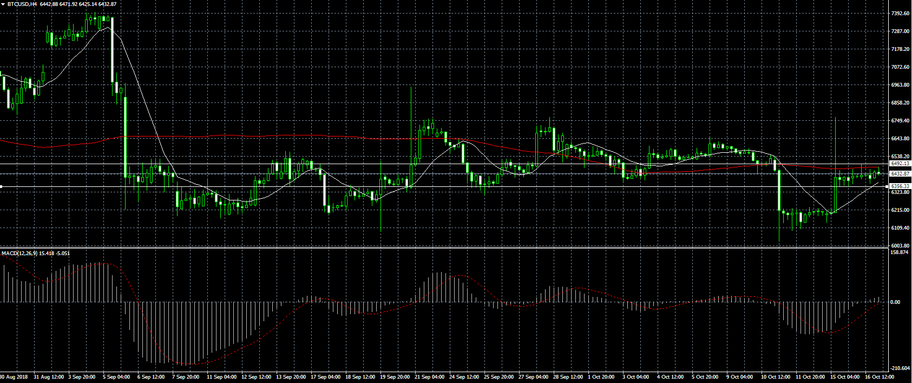The height and width of the screenshot is (383, 912).
Task: Grab the horizontal line's left-edge square handle
Action: coord(1,186)
